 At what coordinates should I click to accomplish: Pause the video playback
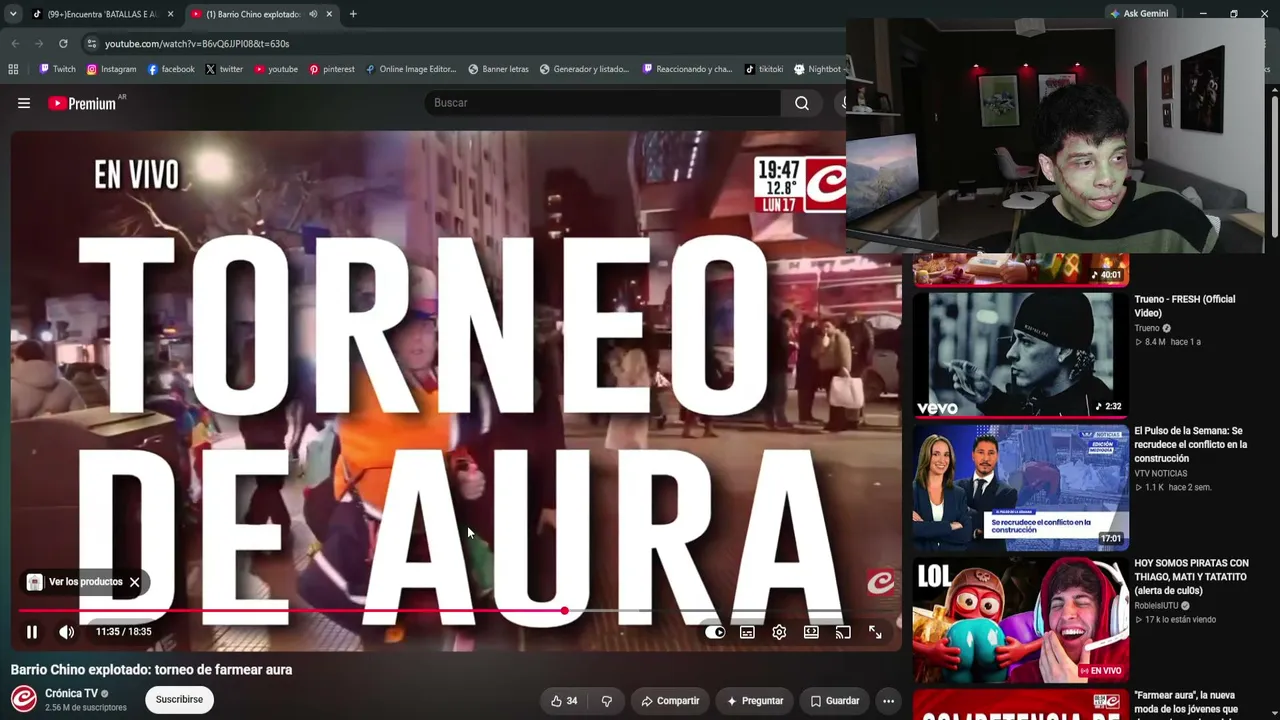(x=32, y=632)
